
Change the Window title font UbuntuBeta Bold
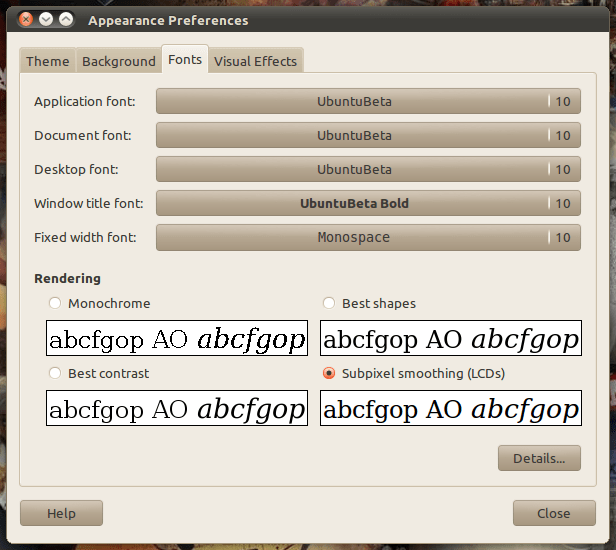point(368,203)
